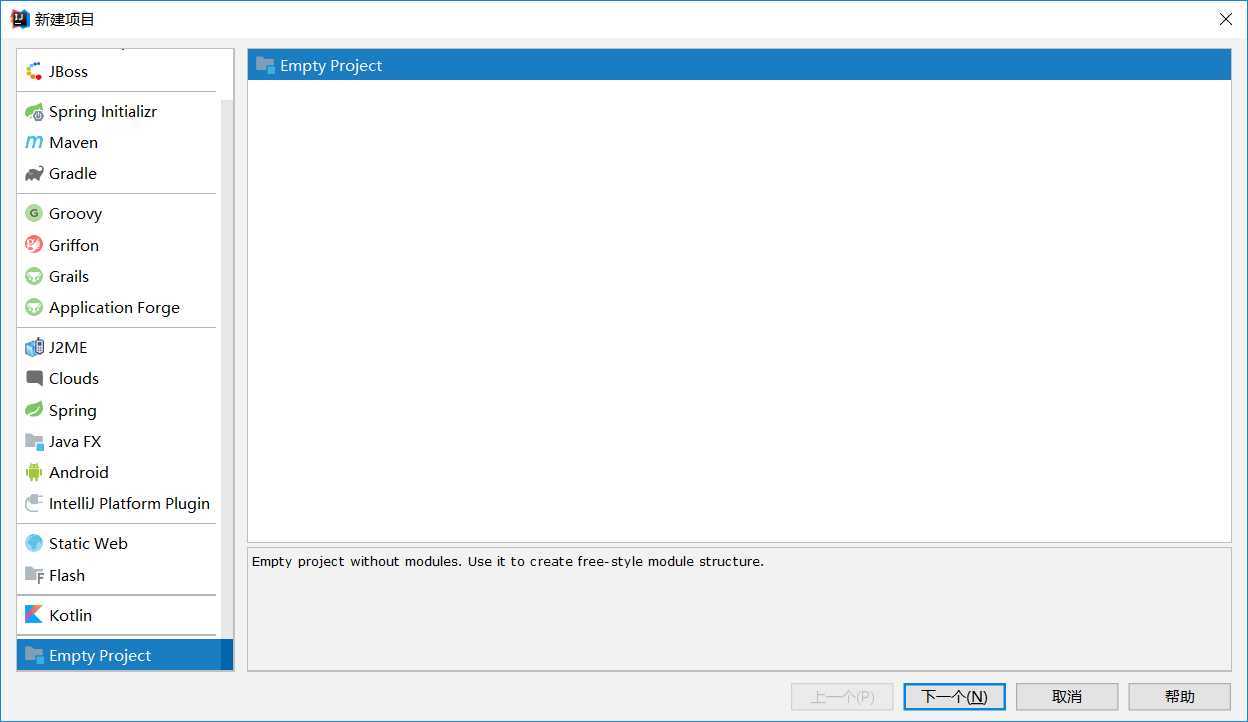
Task: Select the Groovy green G icon
Action: [x=34, y=214]
